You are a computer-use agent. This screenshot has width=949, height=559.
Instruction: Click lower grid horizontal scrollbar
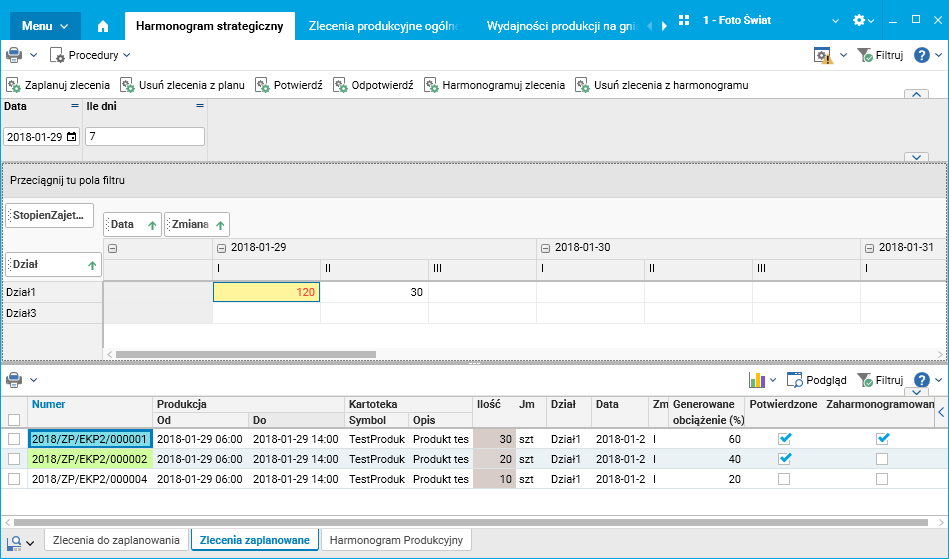click(471, 522)
